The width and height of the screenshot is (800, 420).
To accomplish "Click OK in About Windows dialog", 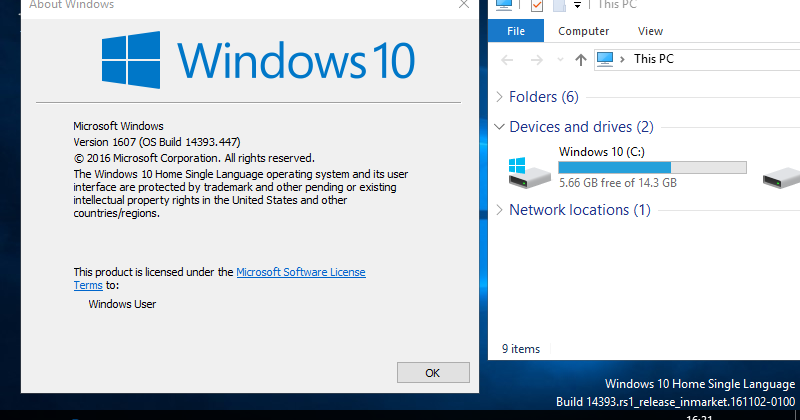I will 433,373.
